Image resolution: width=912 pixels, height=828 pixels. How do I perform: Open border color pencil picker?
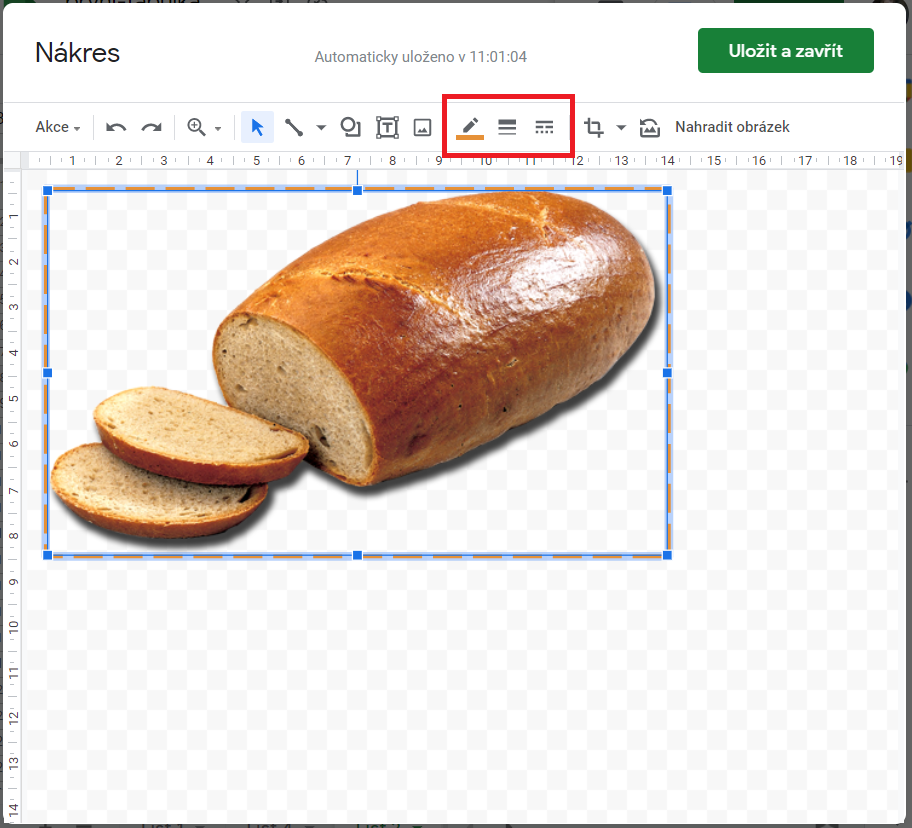470,128
